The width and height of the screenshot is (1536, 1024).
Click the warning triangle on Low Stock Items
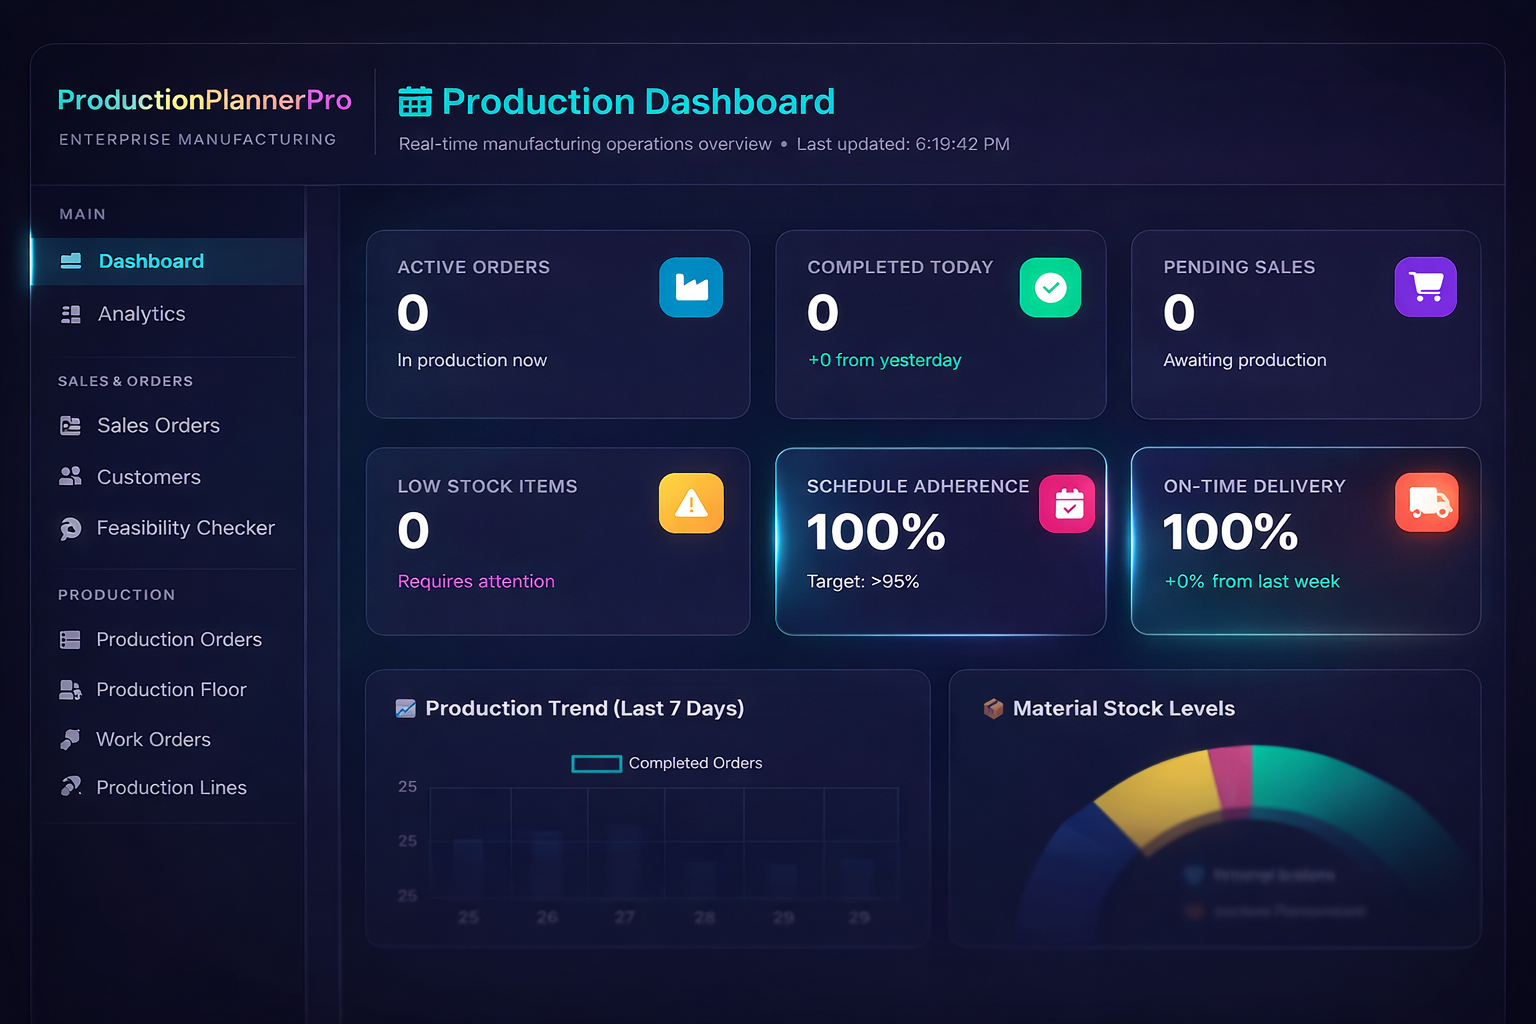click(x=691, y=503)
